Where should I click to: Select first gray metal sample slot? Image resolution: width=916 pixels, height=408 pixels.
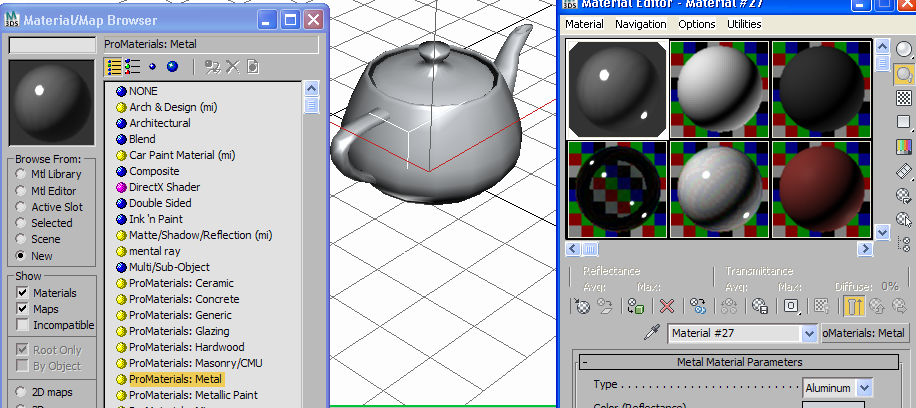pyautogui.click(x=617, y=89)
